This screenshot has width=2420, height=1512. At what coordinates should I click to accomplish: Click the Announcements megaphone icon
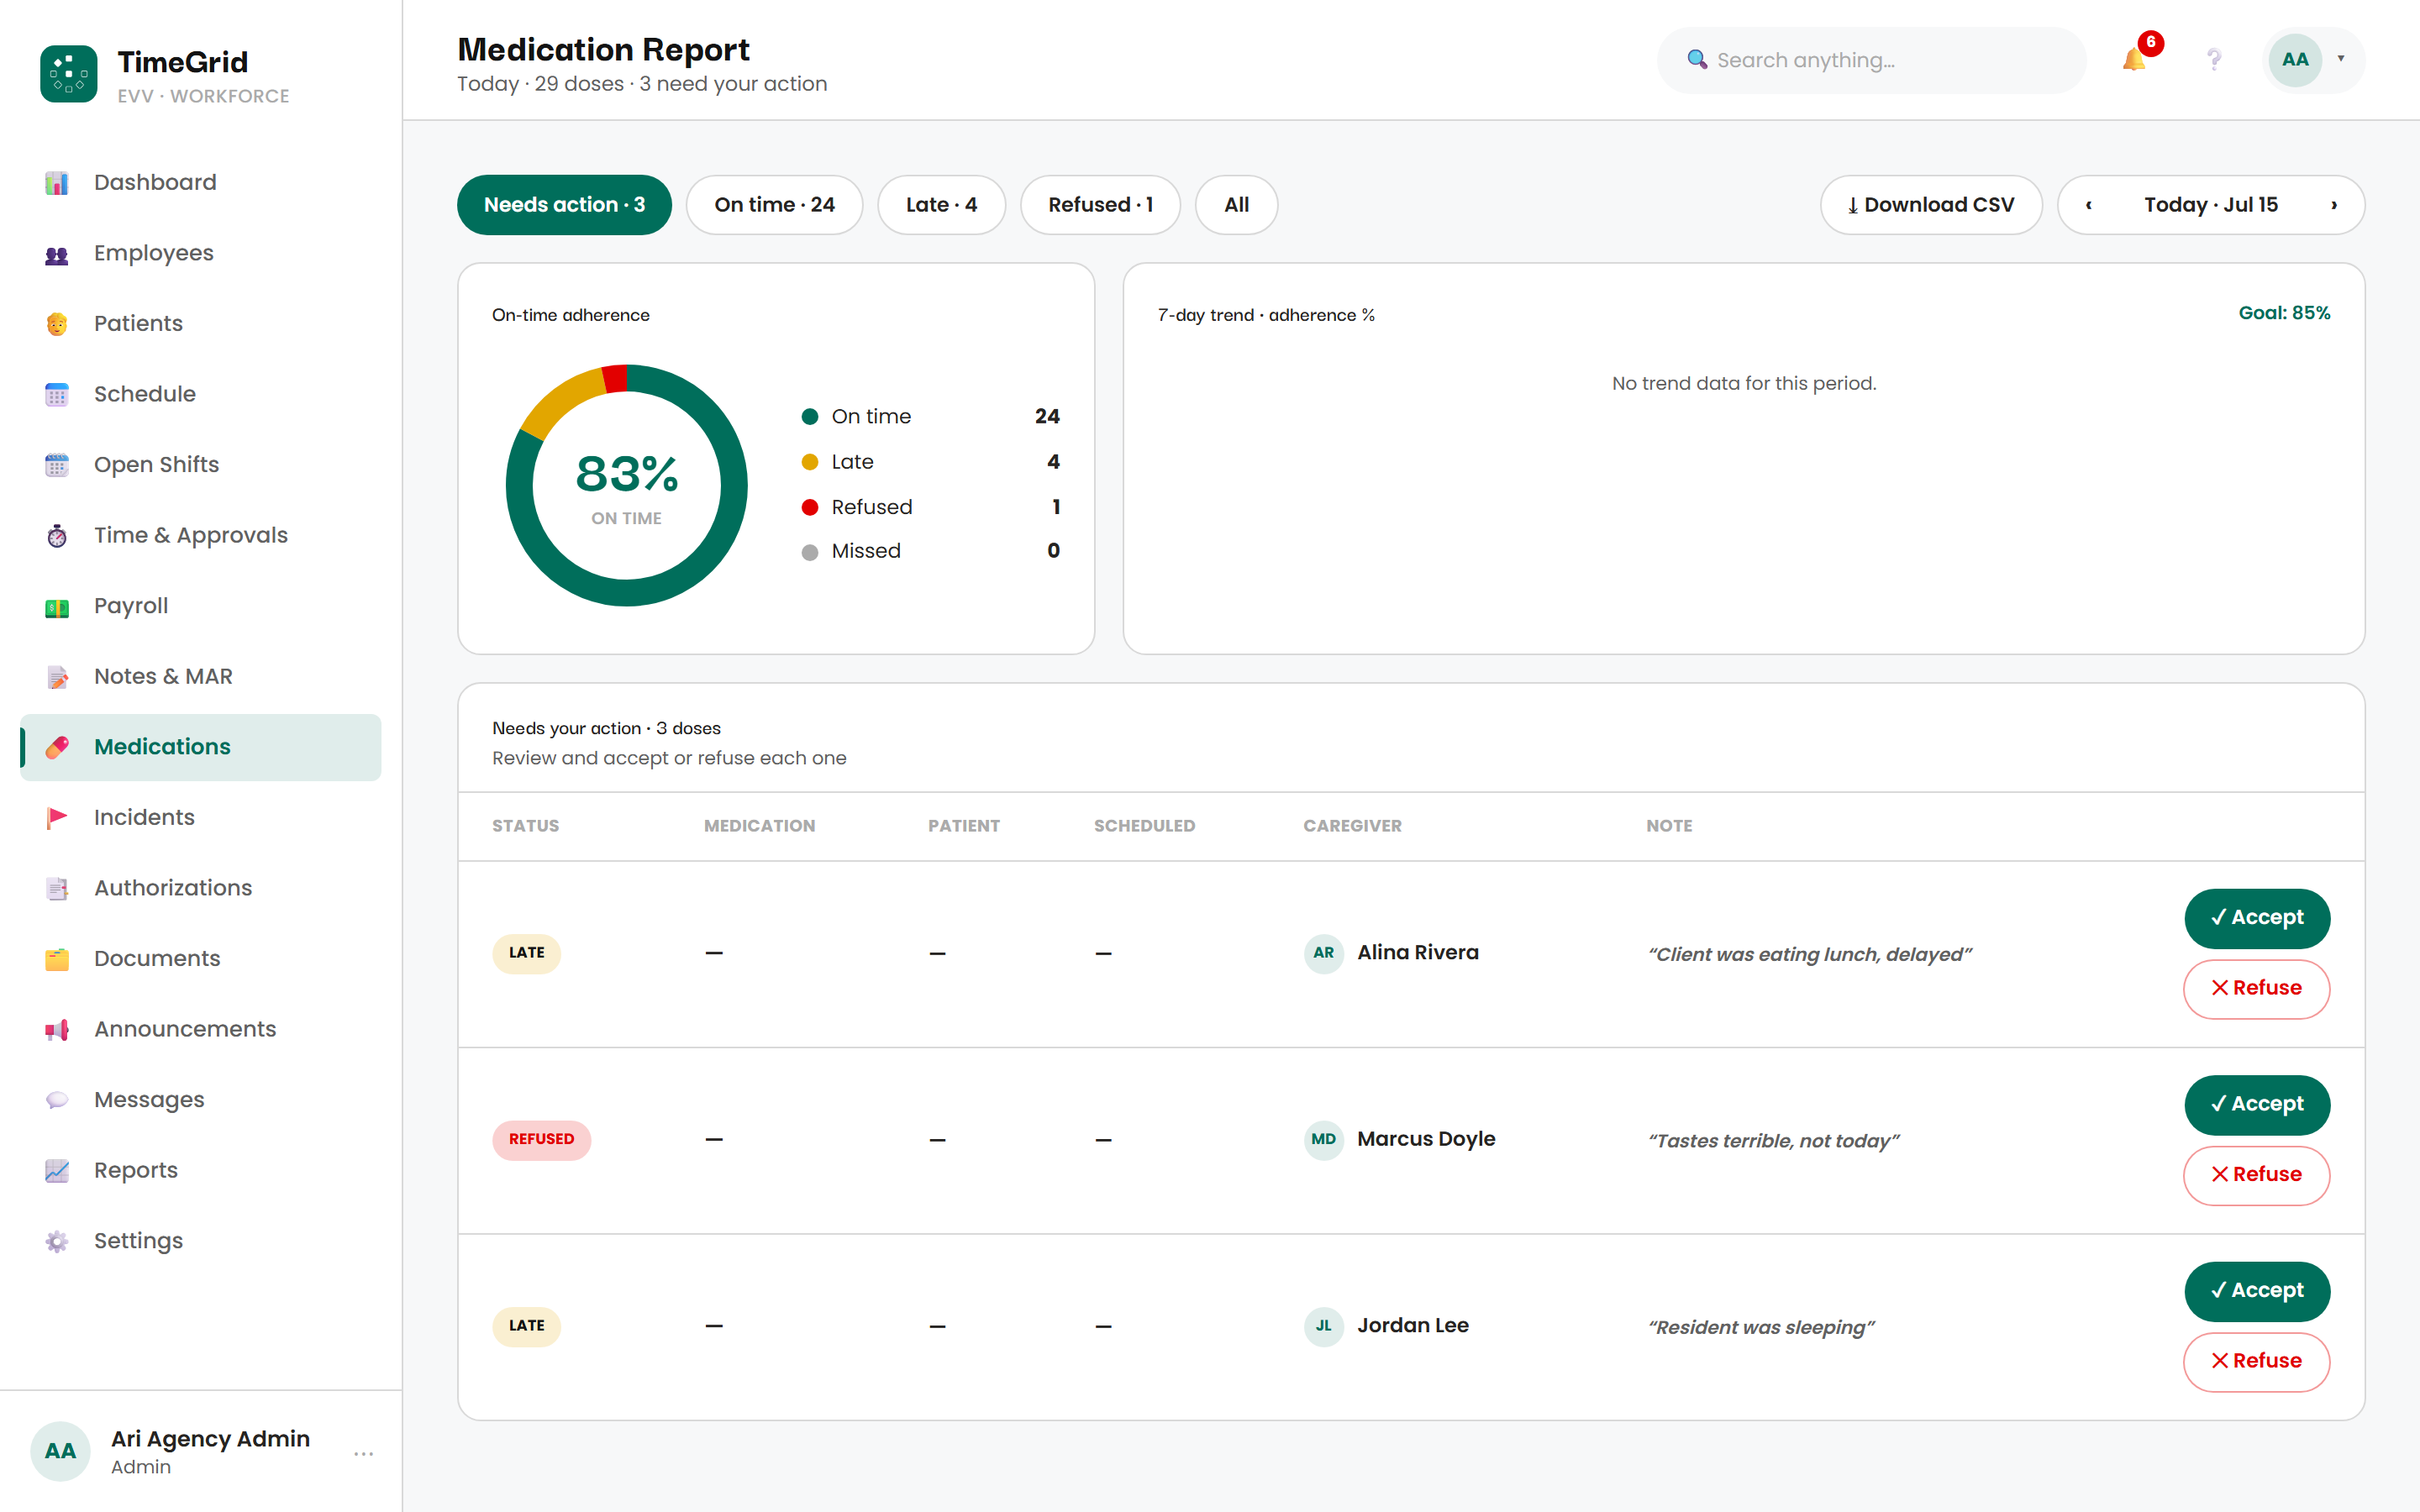click(57, 1030)
